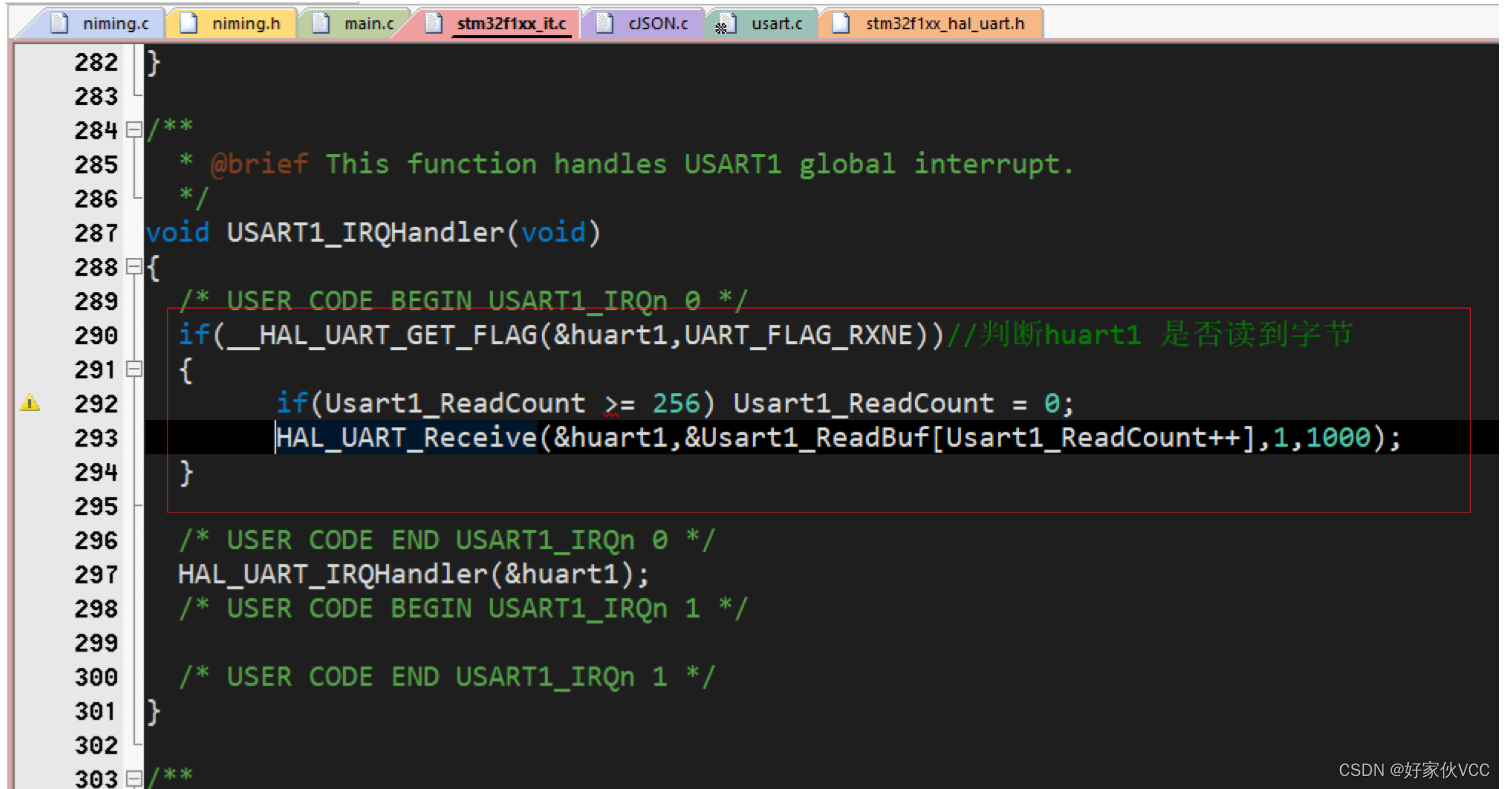Click Usart1_ReadBuf on line 293

tap(815, 438)
